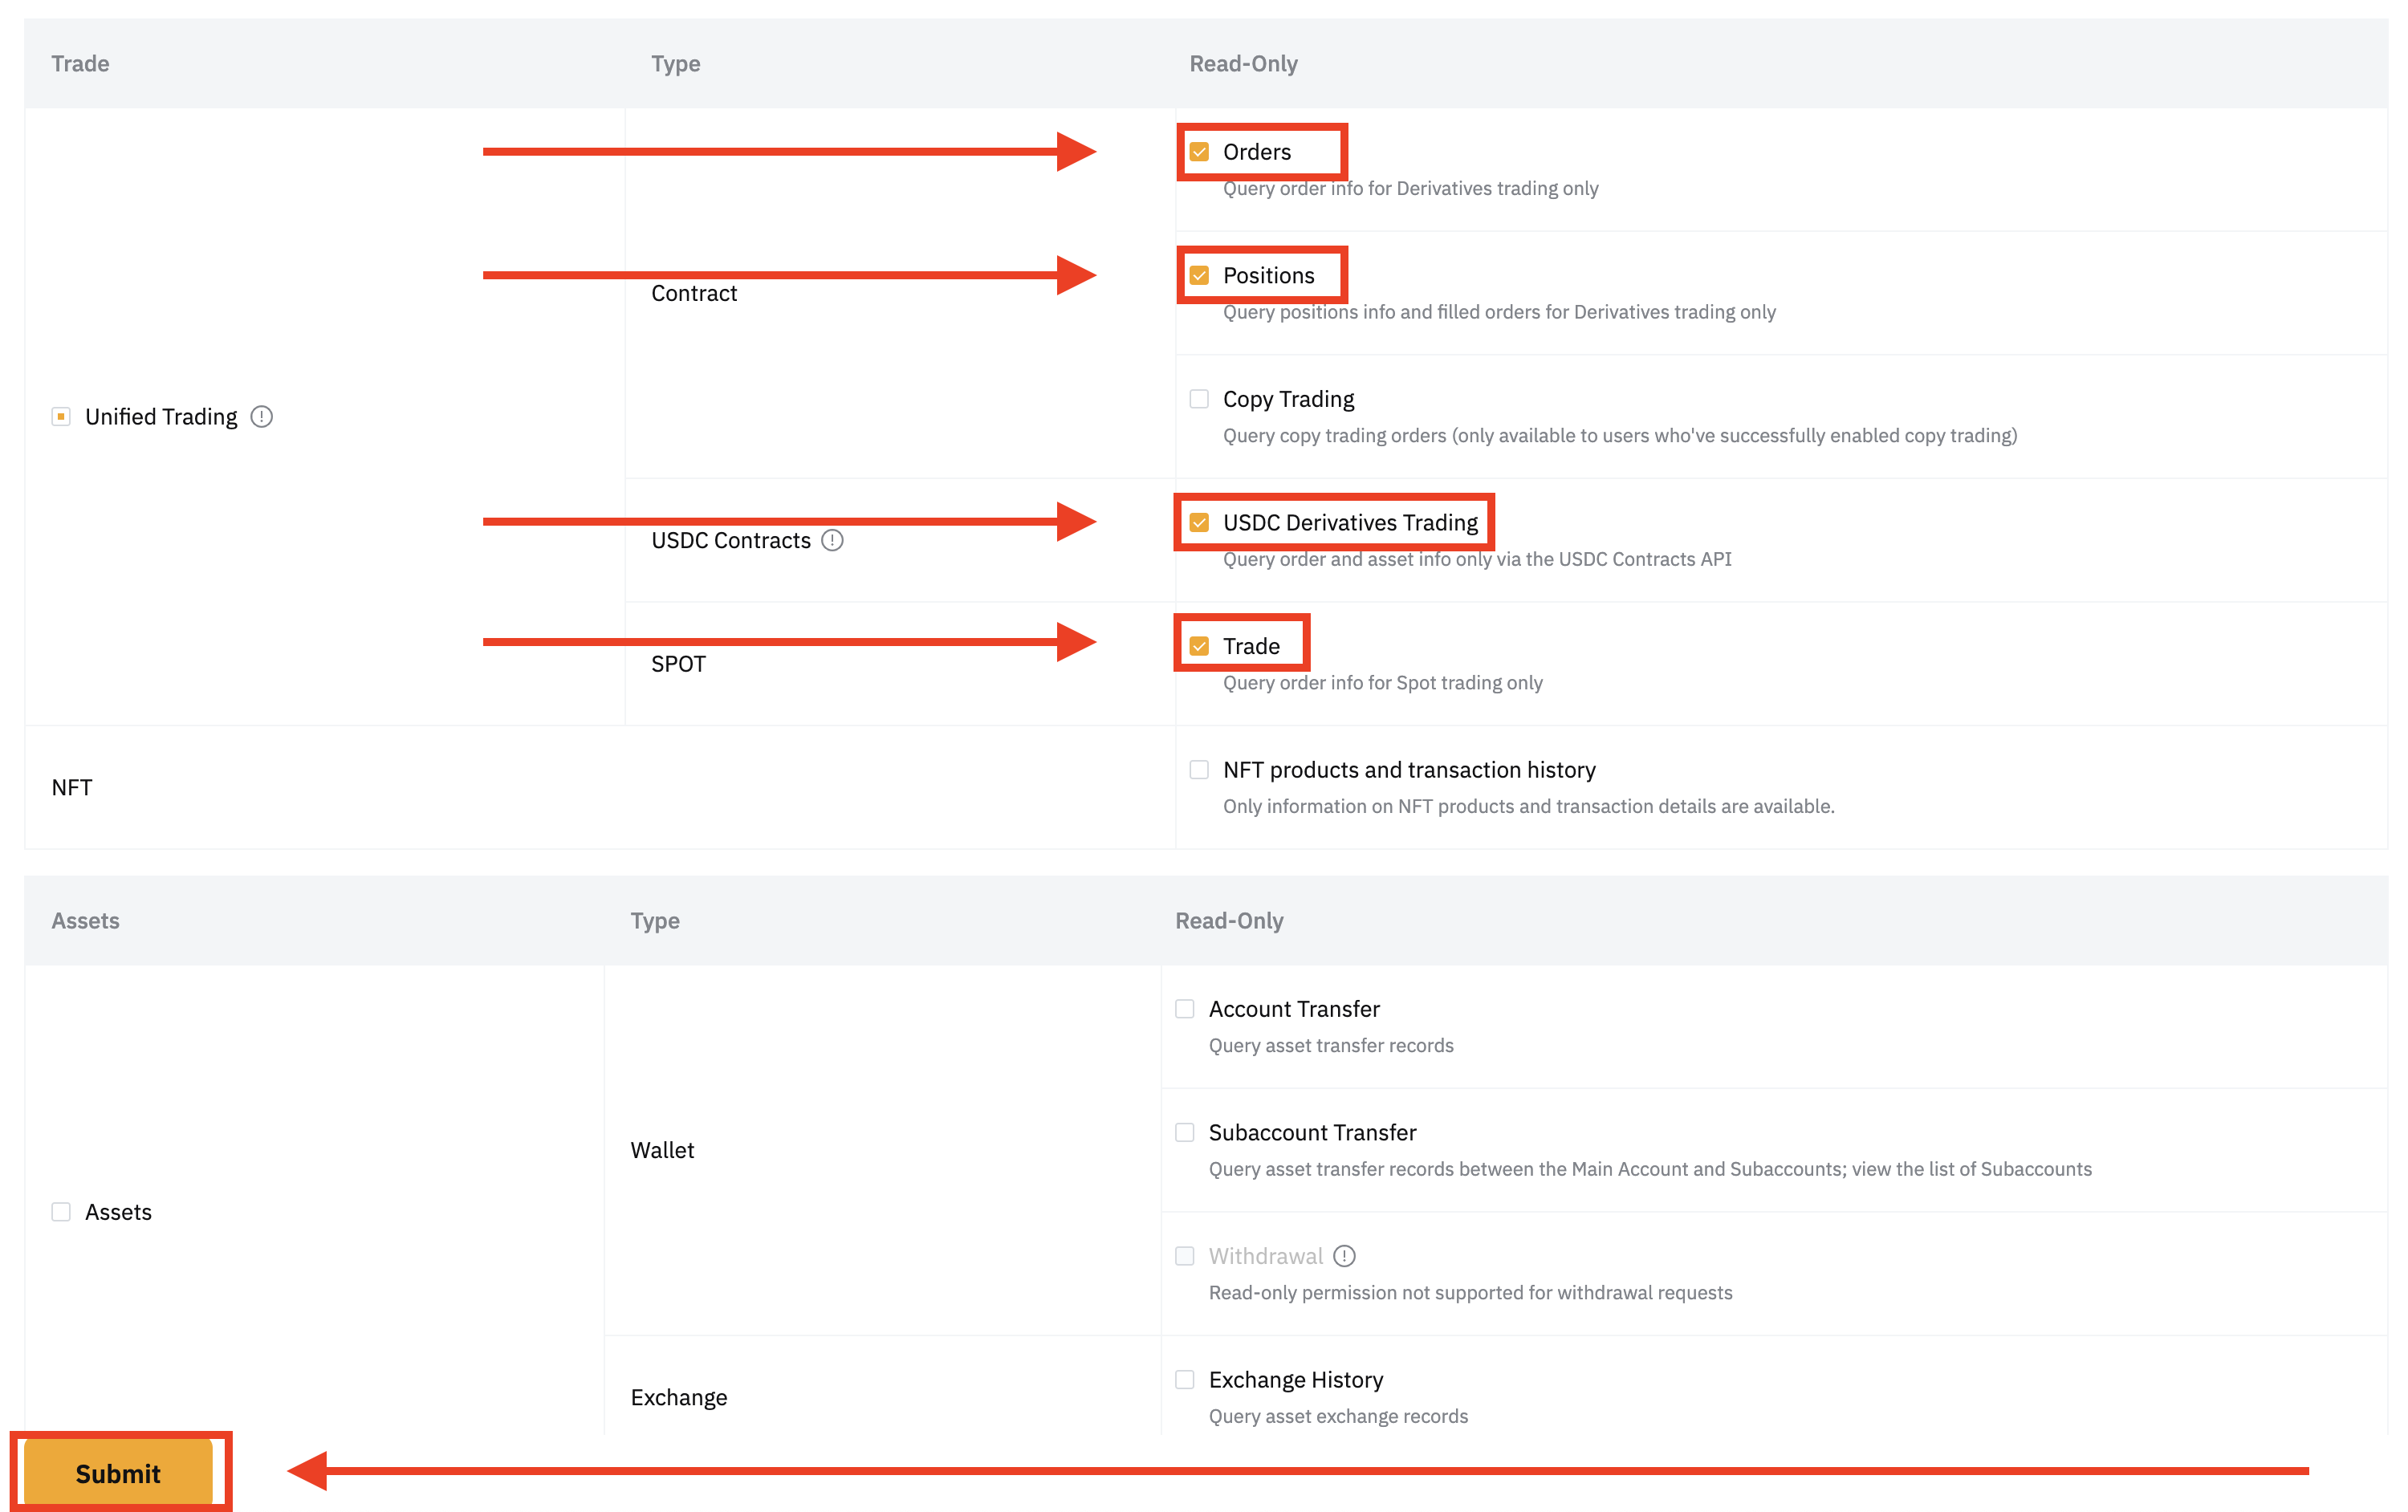Enable the Account Transfer checkbox
Viewport: 2408px width, 1512px height.
tap(1185, 1008)
